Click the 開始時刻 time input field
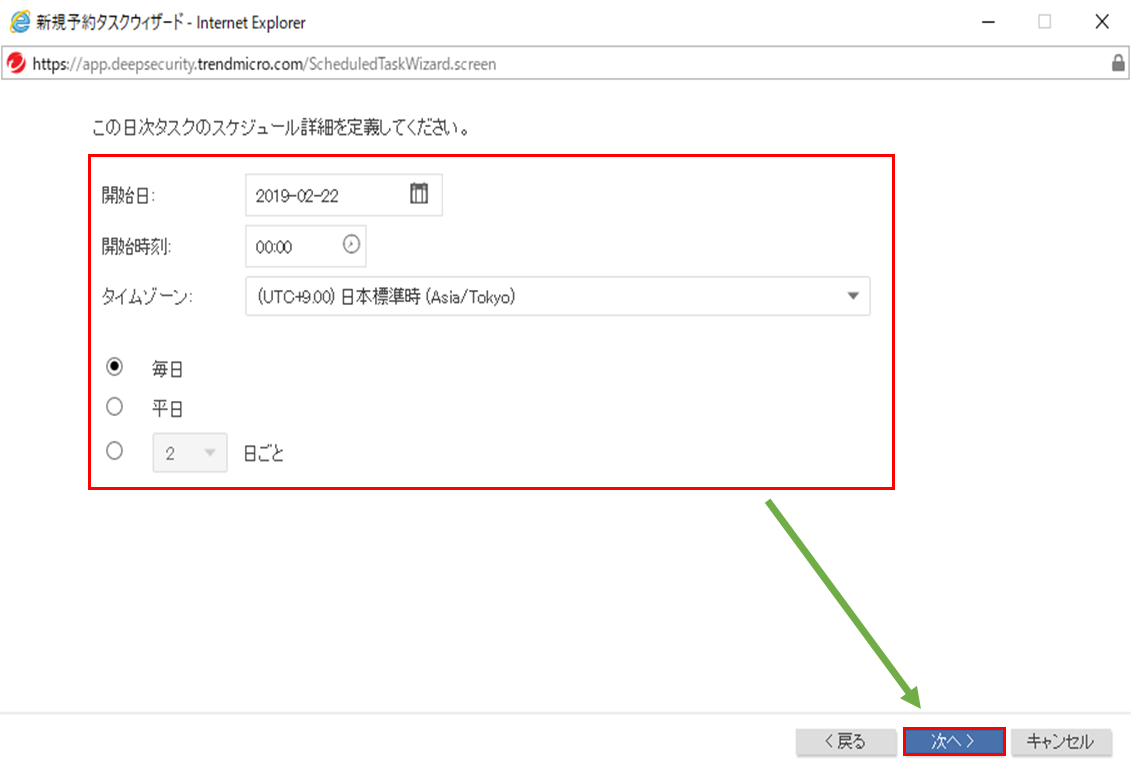 [306, 246]
